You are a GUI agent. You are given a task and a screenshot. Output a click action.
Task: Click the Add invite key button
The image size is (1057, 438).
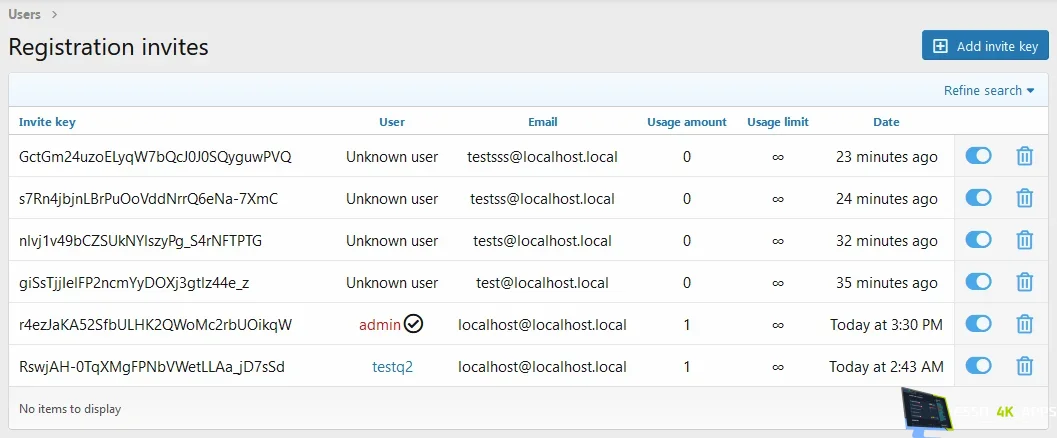coord(985,46)
